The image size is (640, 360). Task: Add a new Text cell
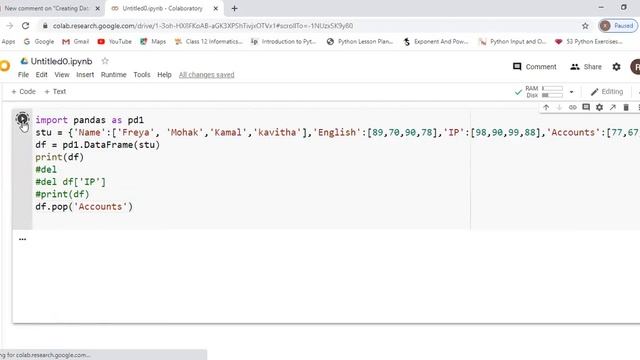tap(55, 91)
